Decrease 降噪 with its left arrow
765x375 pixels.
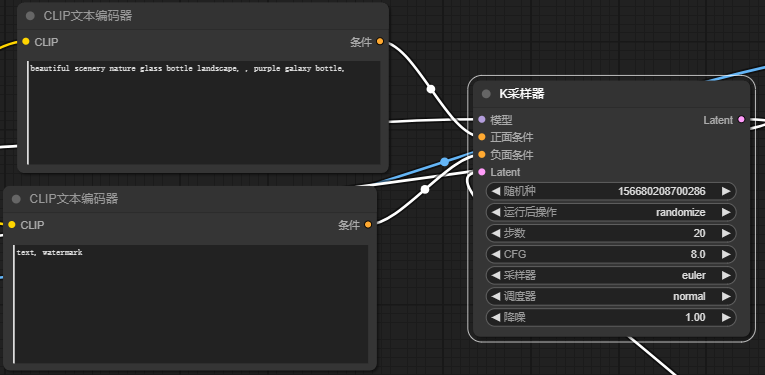tap(496, 317)
